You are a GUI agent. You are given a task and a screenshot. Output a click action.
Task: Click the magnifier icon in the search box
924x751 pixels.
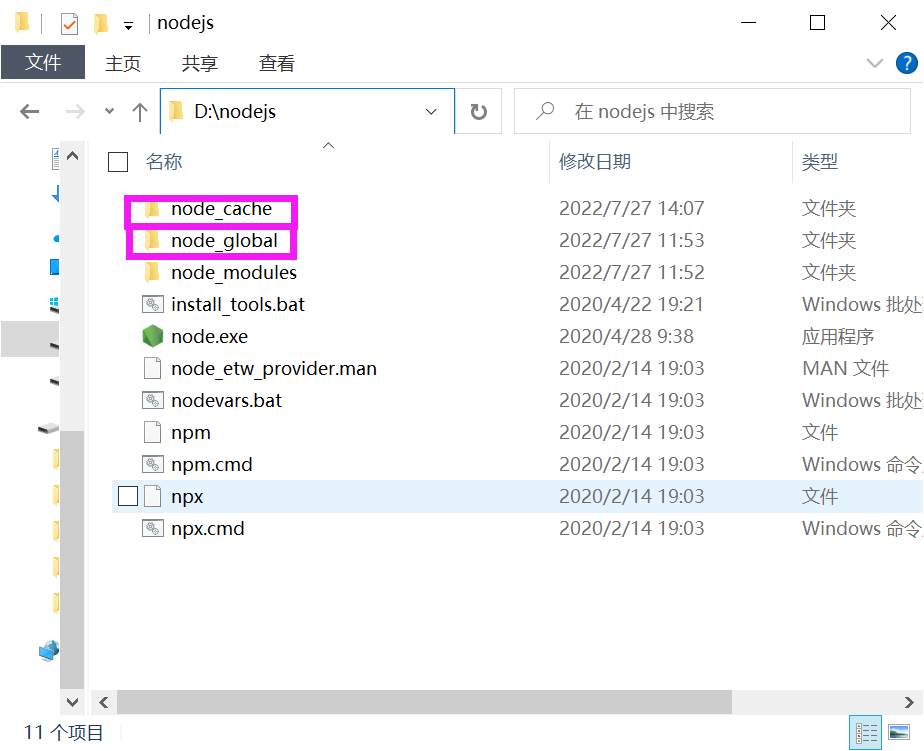point(545,111)
